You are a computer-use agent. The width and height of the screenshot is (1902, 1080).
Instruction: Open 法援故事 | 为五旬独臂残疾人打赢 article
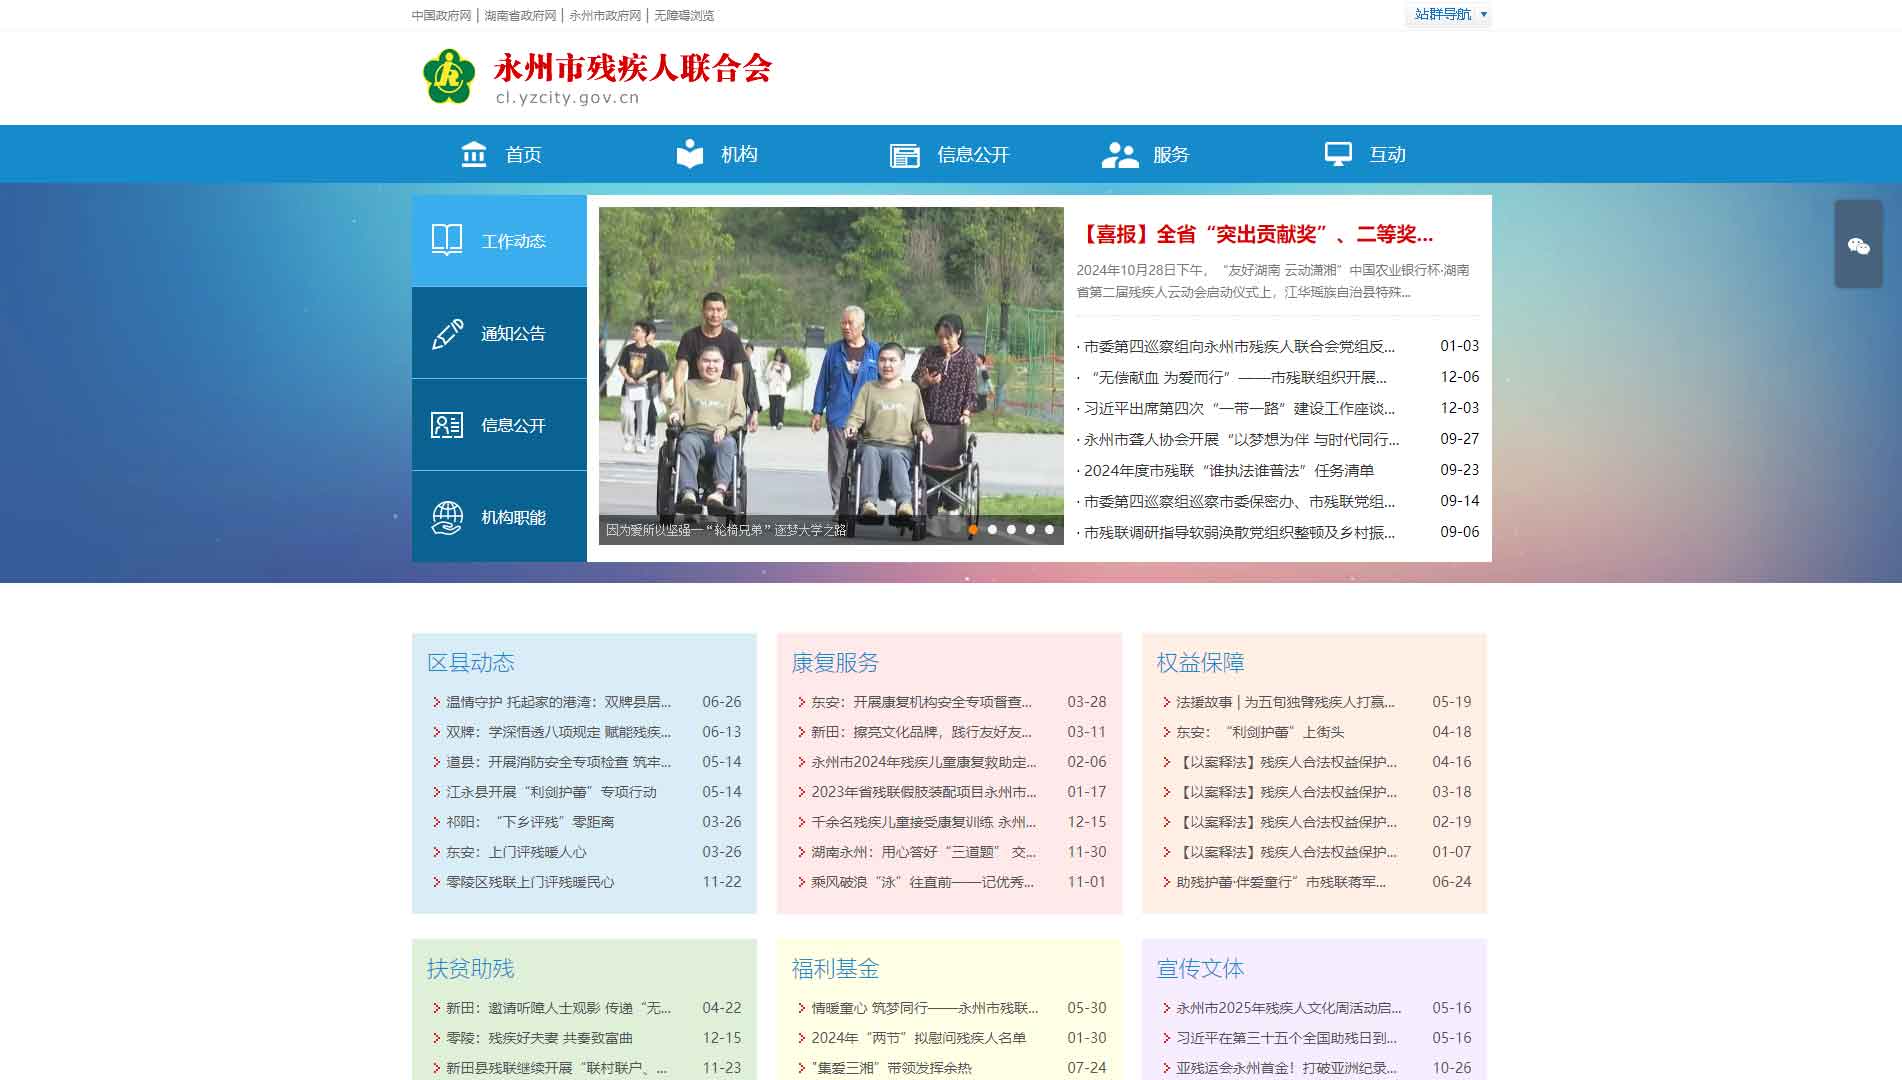1285,702
